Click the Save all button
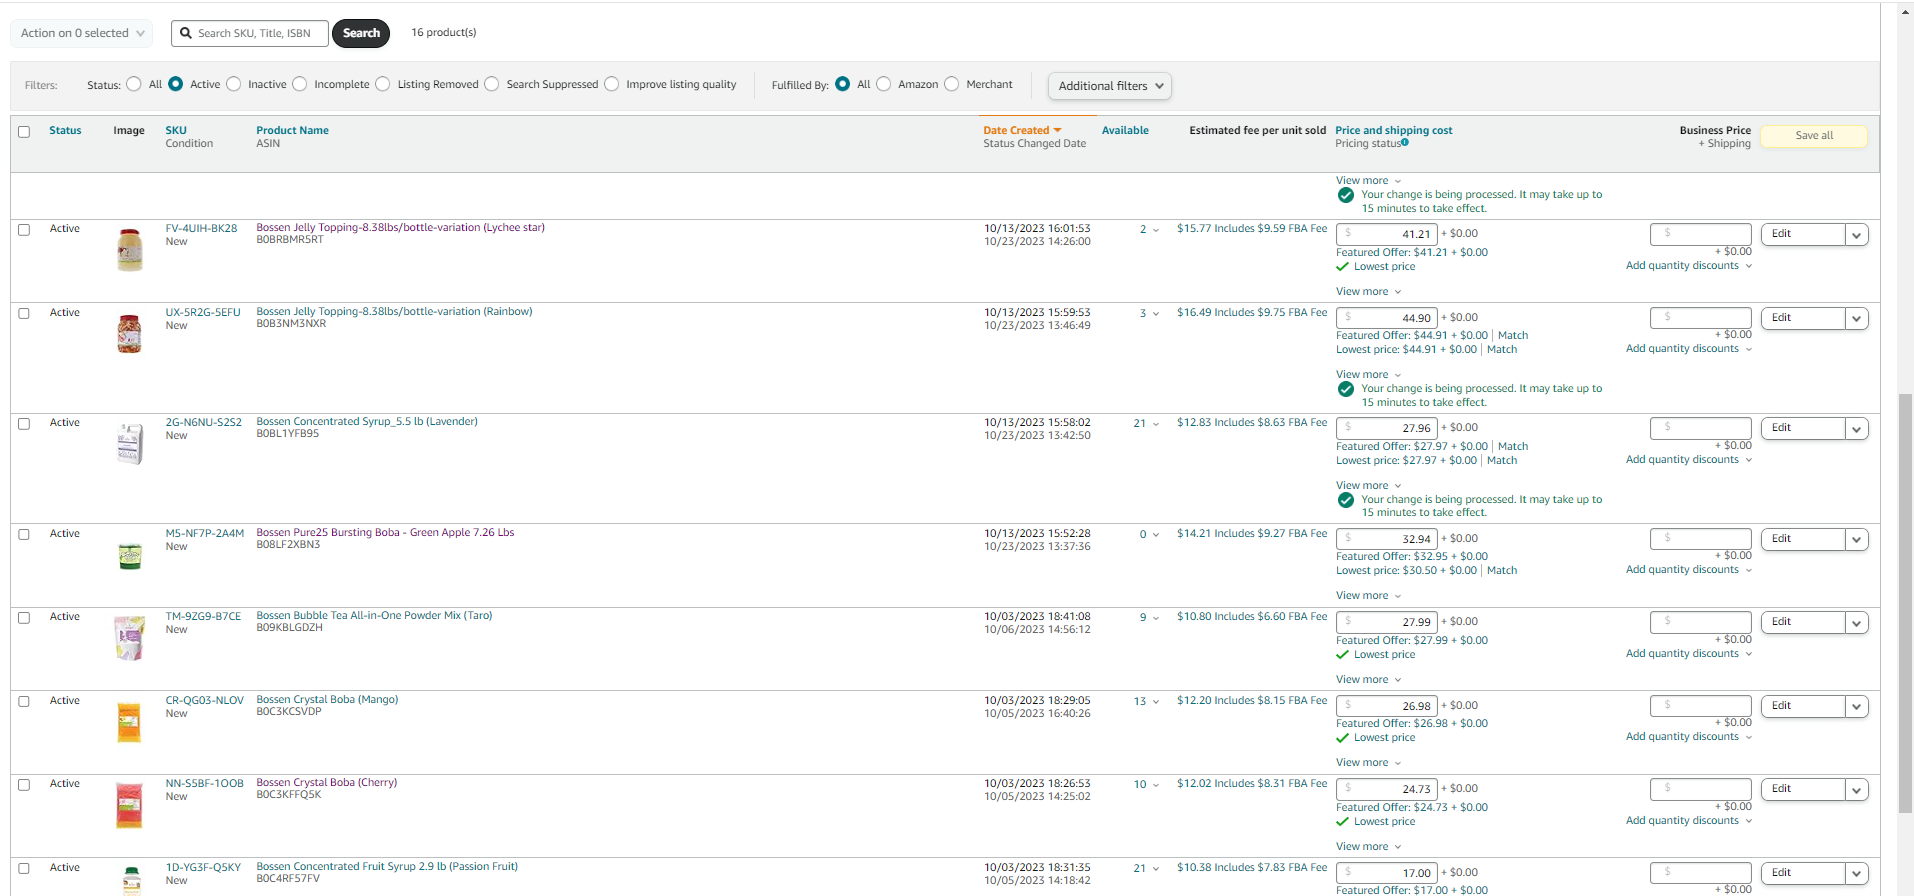Screen dimensions: 1914x896 1814,136
